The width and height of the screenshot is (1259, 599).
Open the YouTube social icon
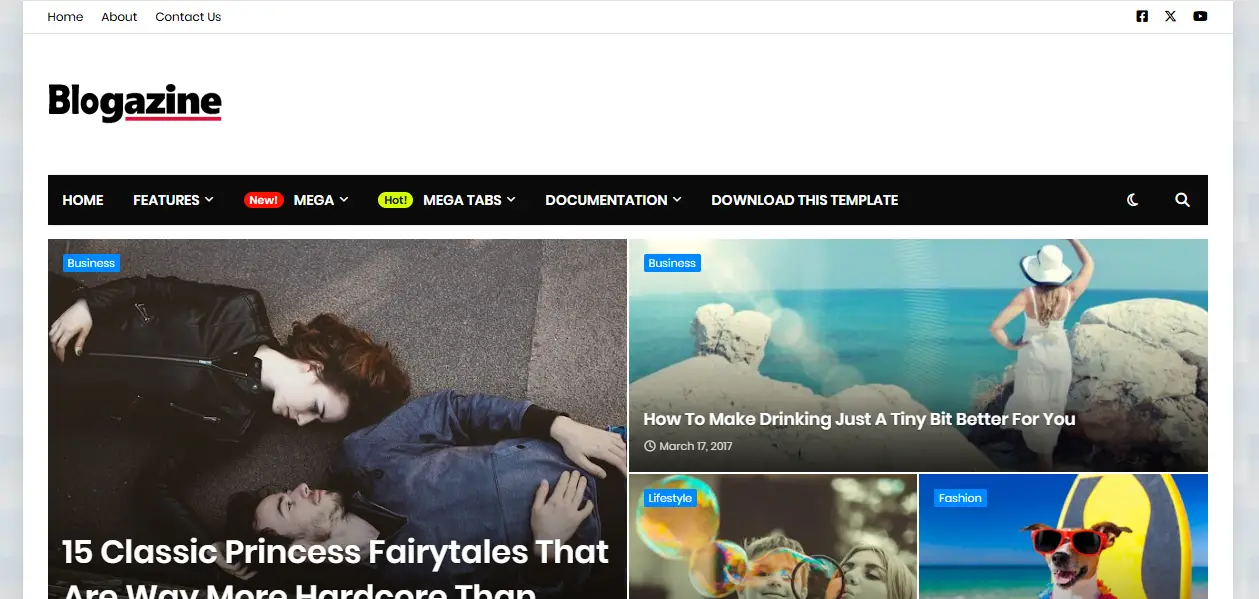(x=1200, y=16)
